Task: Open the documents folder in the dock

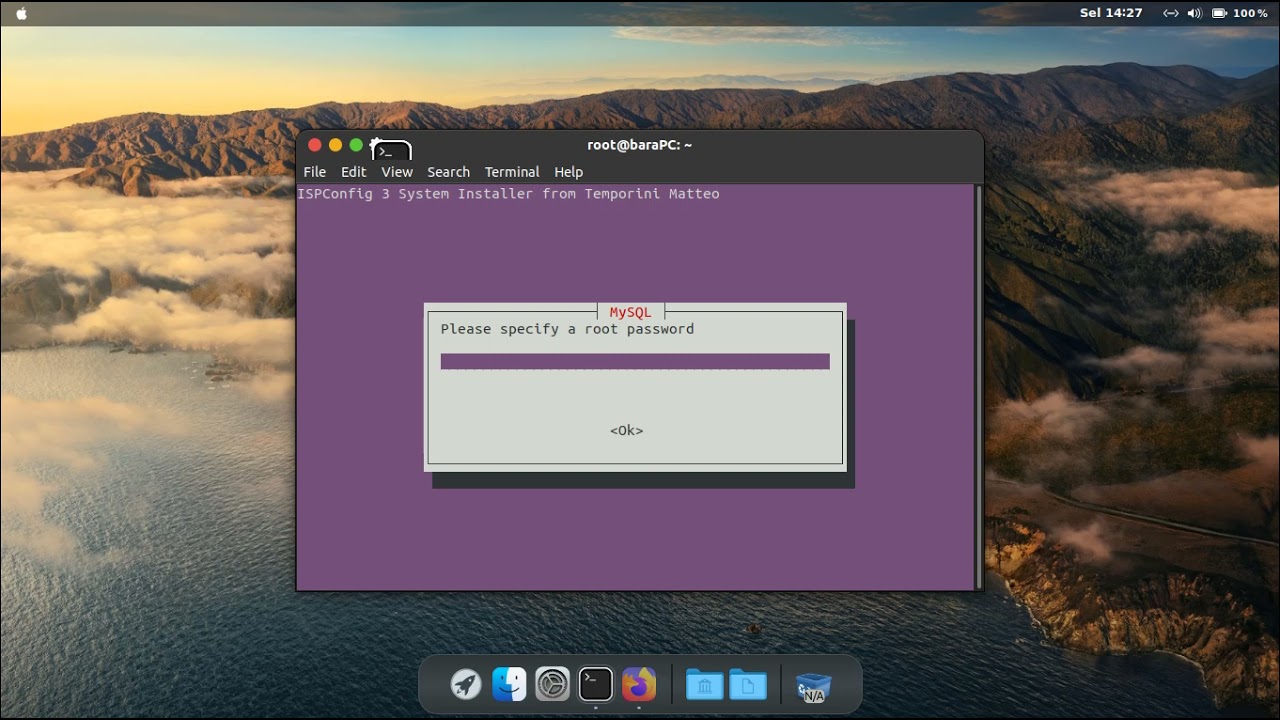Action: [748, 685]
